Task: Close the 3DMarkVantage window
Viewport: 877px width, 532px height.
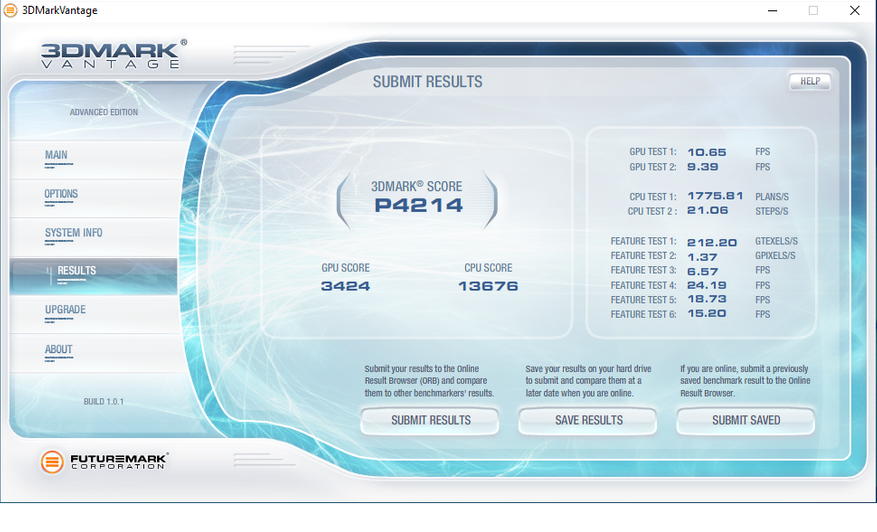Action: click(855, 11)
